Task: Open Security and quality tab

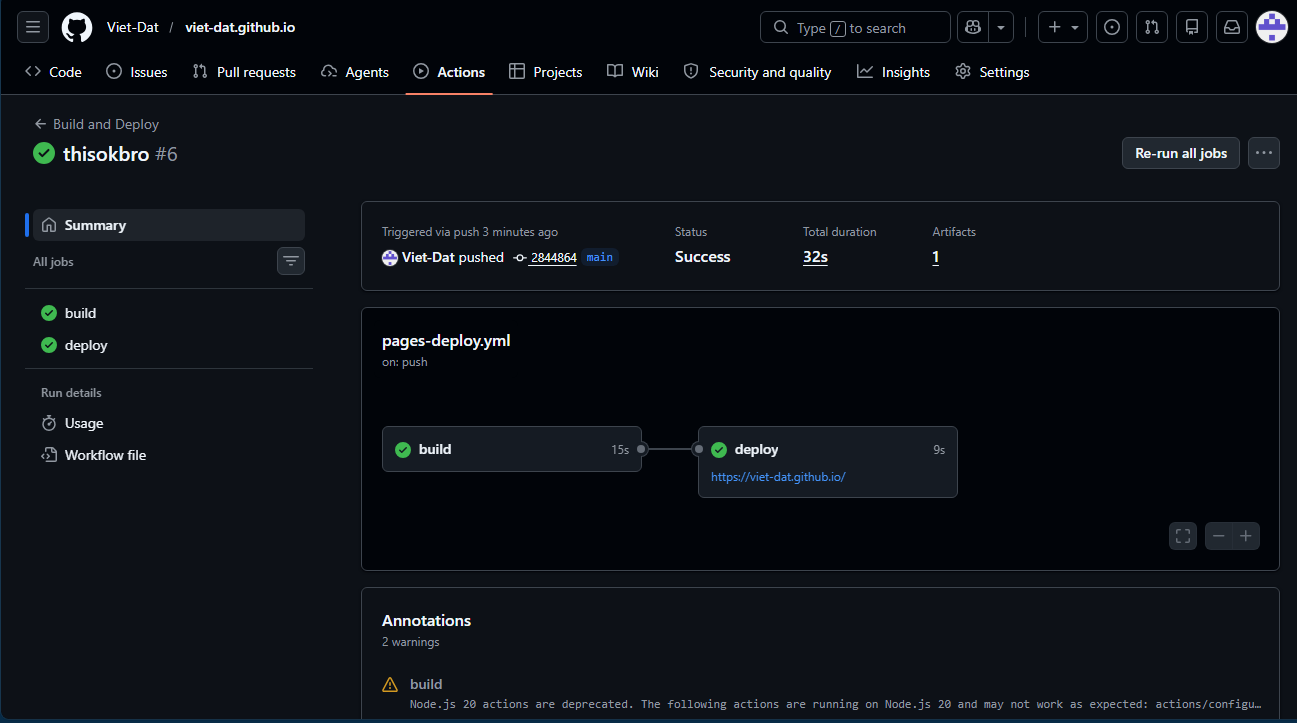Action: point(757,72)
